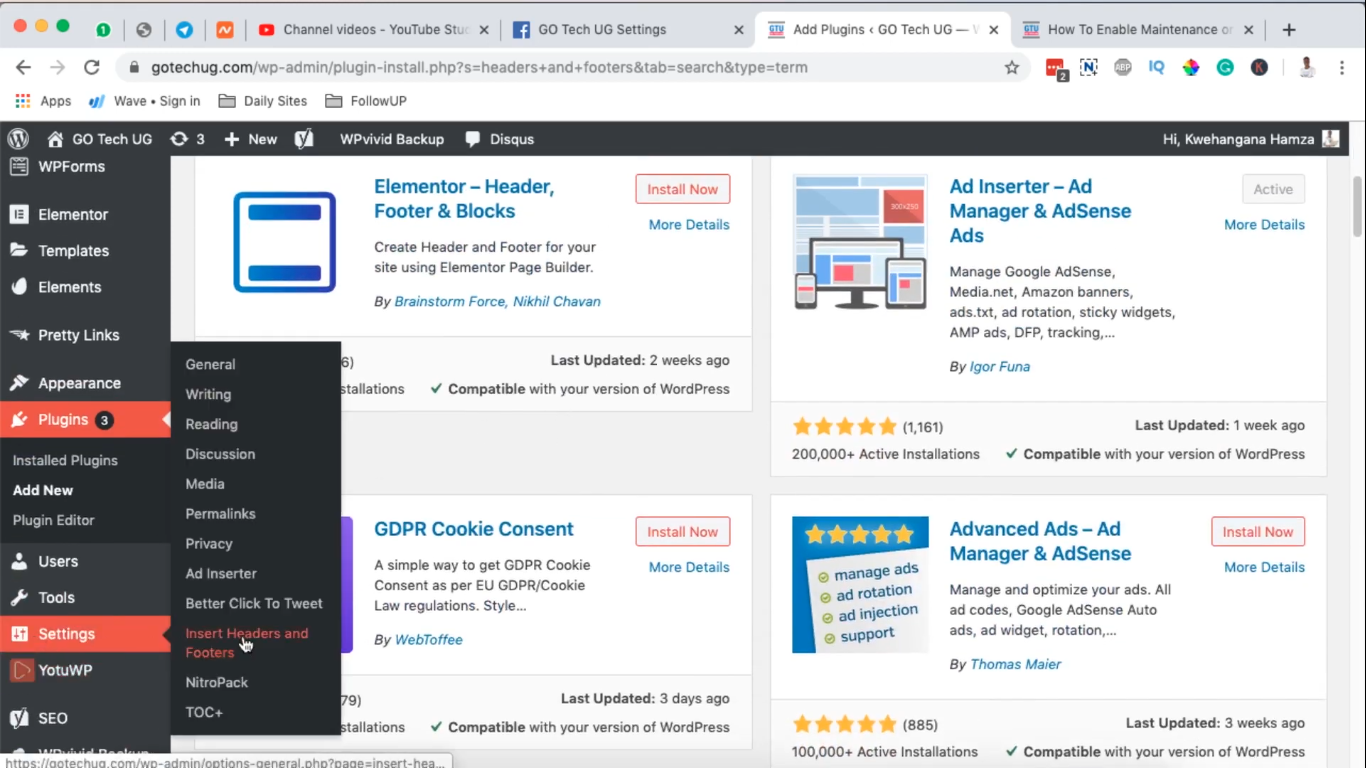Open author link WebToffee

pyautogui.click(x=429, y=640)
